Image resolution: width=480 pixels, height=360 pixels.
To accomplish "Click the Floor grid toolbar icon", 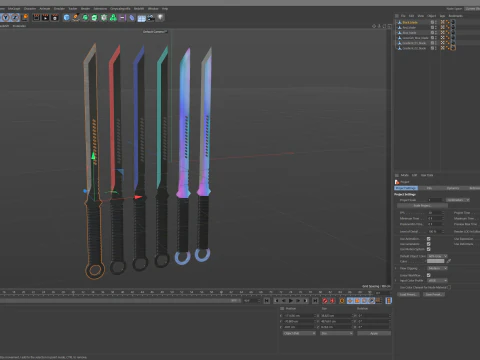I will 142,18.
